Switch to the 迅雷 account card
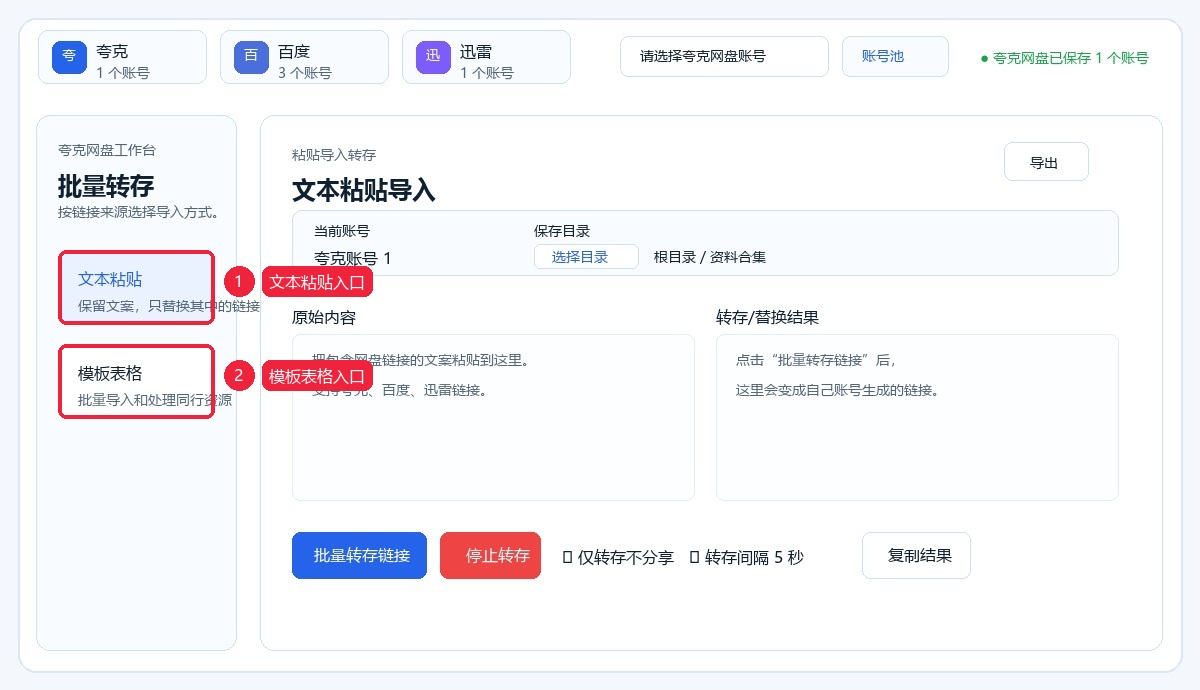The width and height of the screenshot is (1200, 690). 487,57
